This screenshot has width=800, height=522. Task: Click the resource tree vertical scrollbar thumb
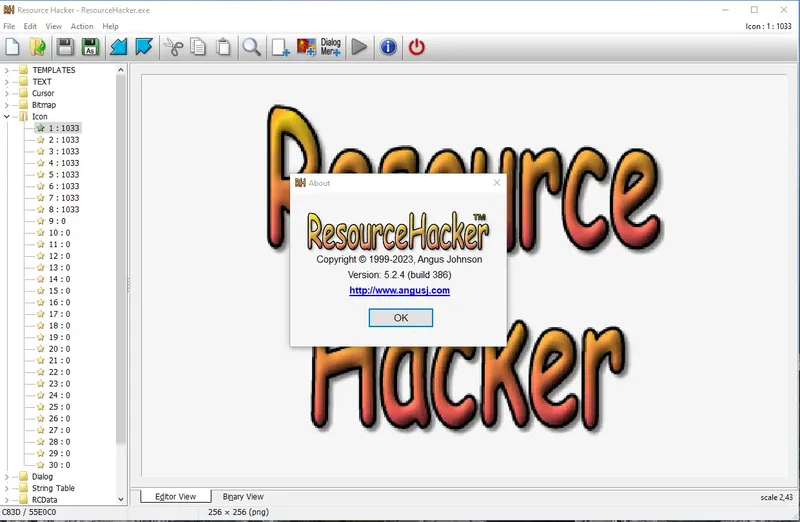tap(121, 259)
